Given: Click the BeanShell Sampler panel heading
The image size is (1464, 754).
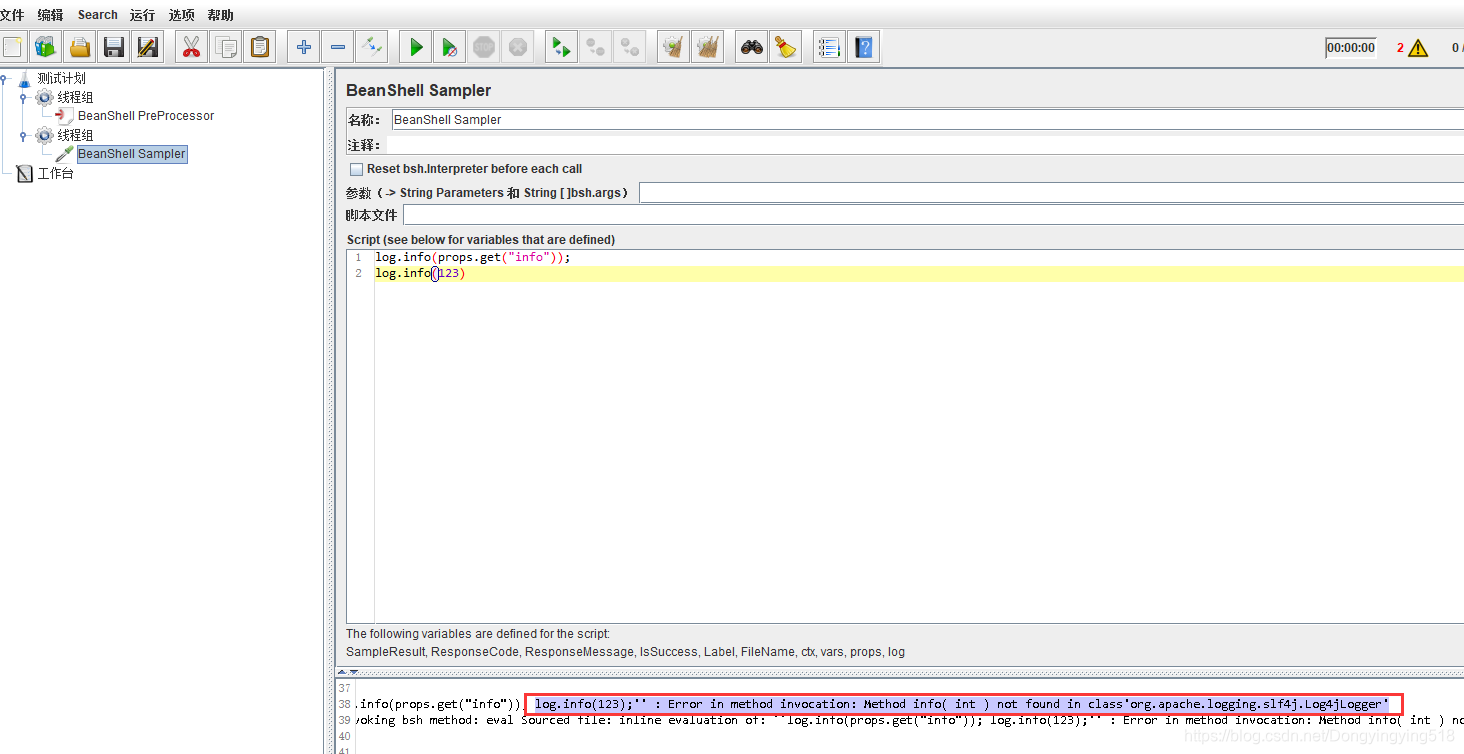Looking at the screenshot, I should pos(418,90).
